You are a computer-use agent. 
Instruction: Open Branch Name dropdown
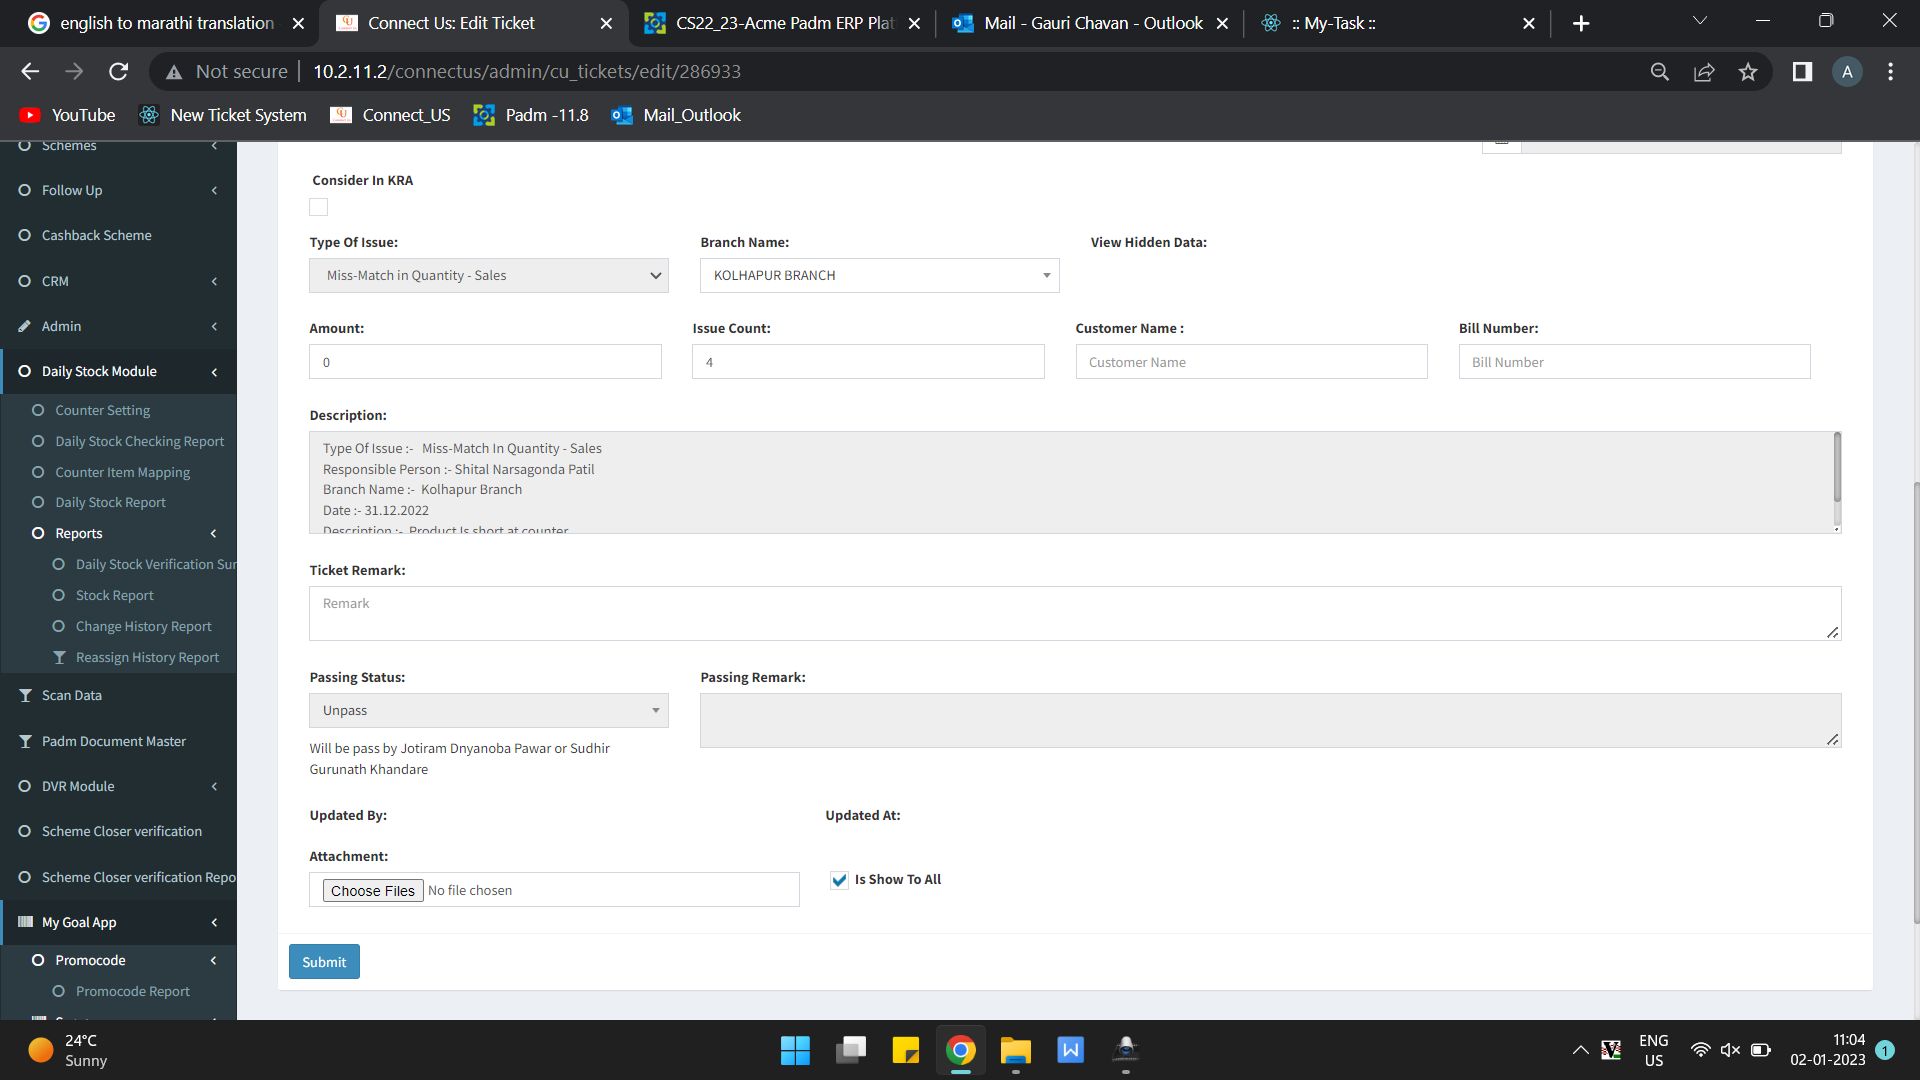click(x=879, y=275)
